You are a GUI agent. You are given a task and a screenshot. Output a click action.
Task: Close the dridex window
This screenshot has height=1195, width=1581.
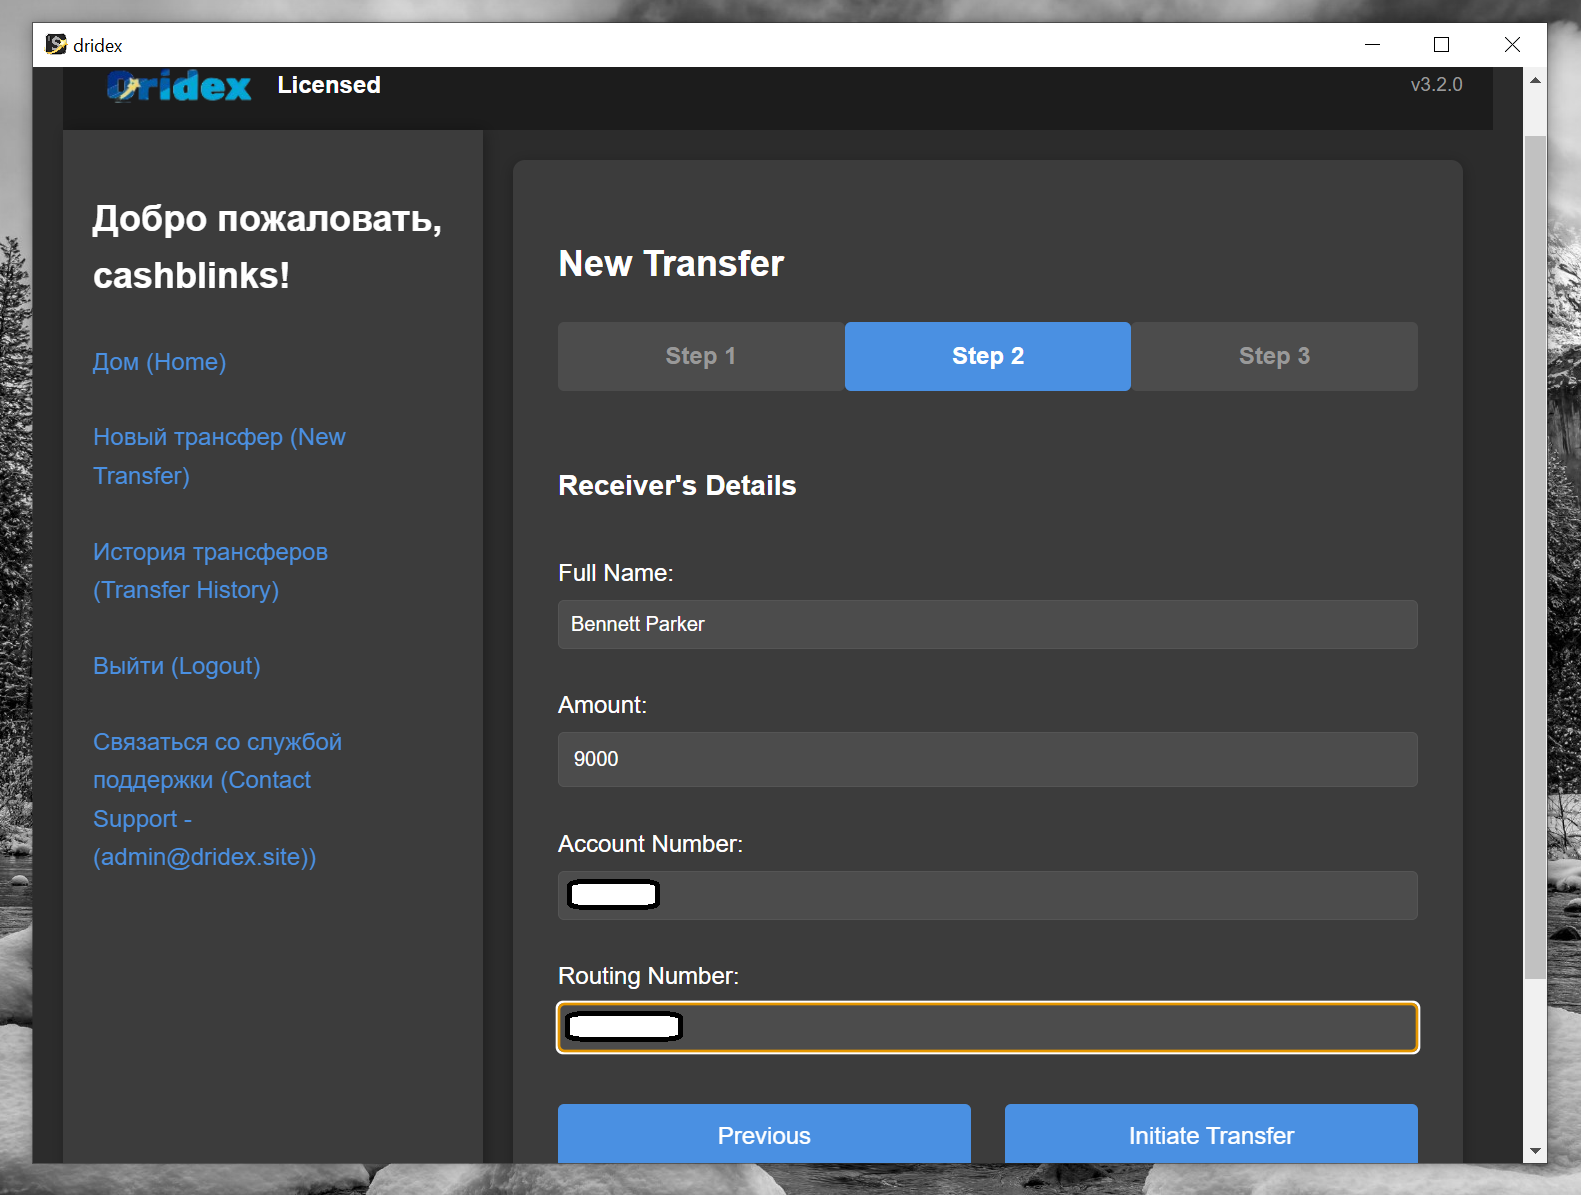1512,45
